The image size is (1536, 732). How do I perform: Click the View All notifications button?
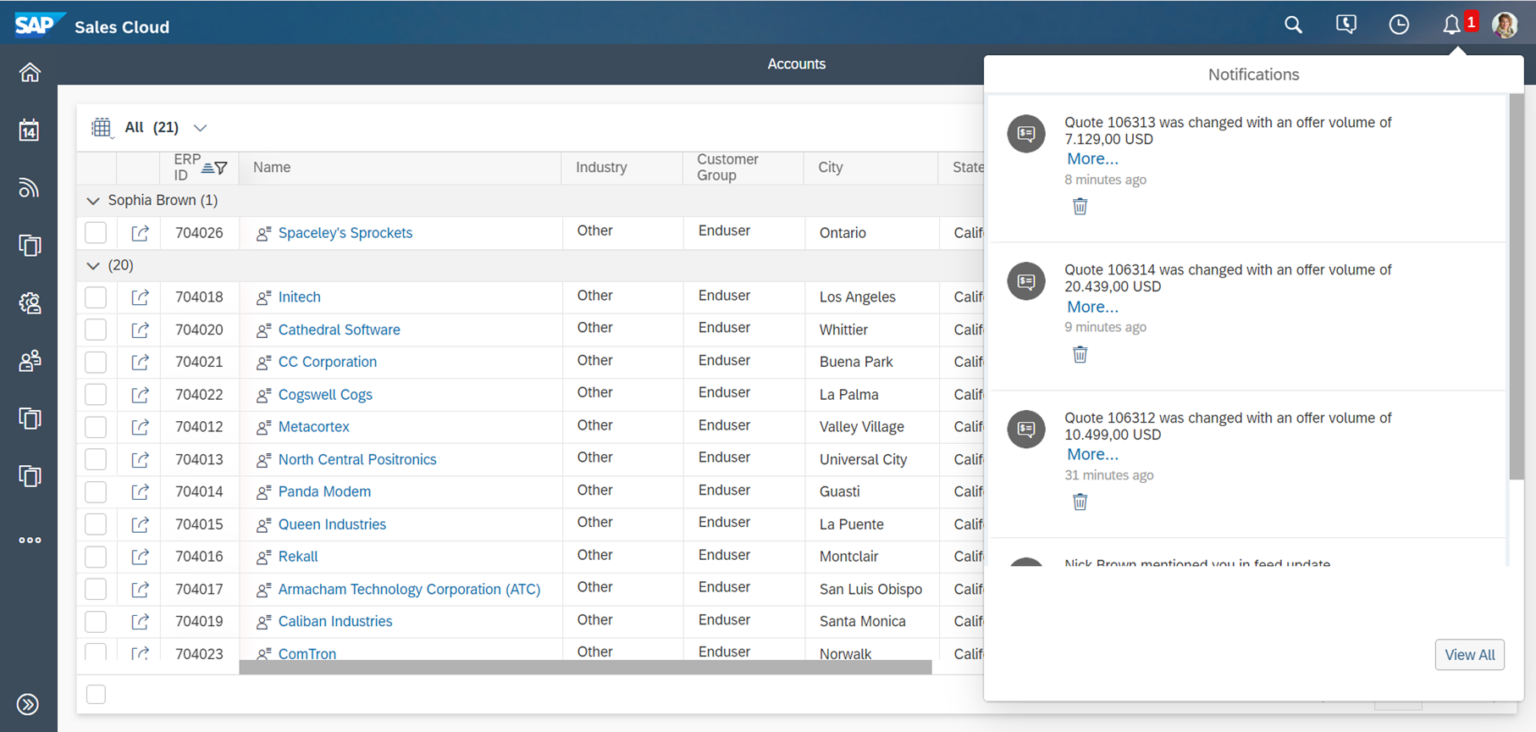pos(1469,654)
